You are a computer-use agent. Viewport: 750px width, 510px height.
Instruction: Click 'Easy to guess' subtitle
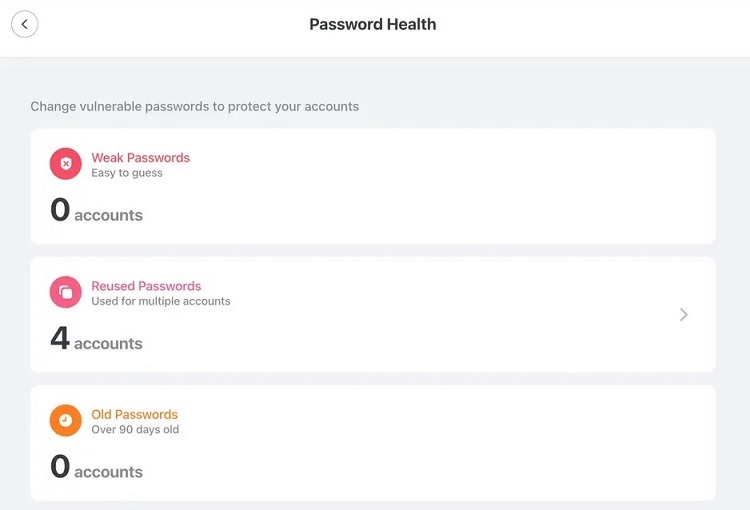click(127, 173)
